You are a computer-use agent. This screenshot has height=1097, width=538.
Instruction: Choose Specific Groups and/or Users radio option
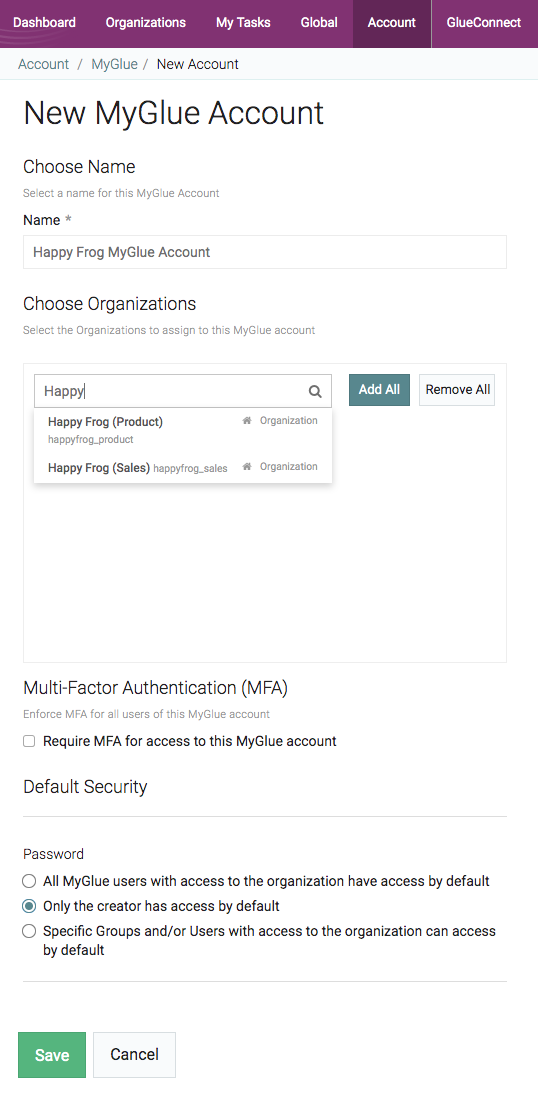point(29,931)
